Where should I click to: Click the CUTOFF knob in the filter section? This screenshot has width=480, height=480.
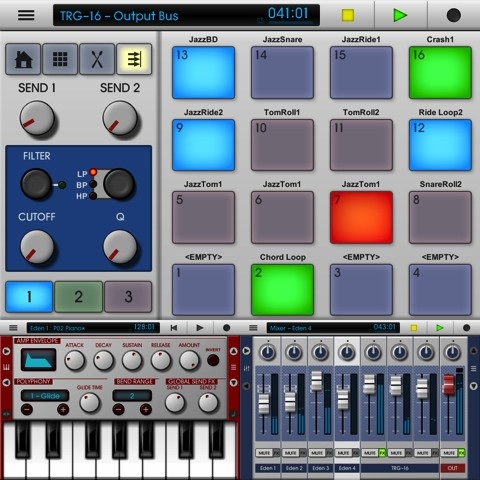tap(37, 247)
